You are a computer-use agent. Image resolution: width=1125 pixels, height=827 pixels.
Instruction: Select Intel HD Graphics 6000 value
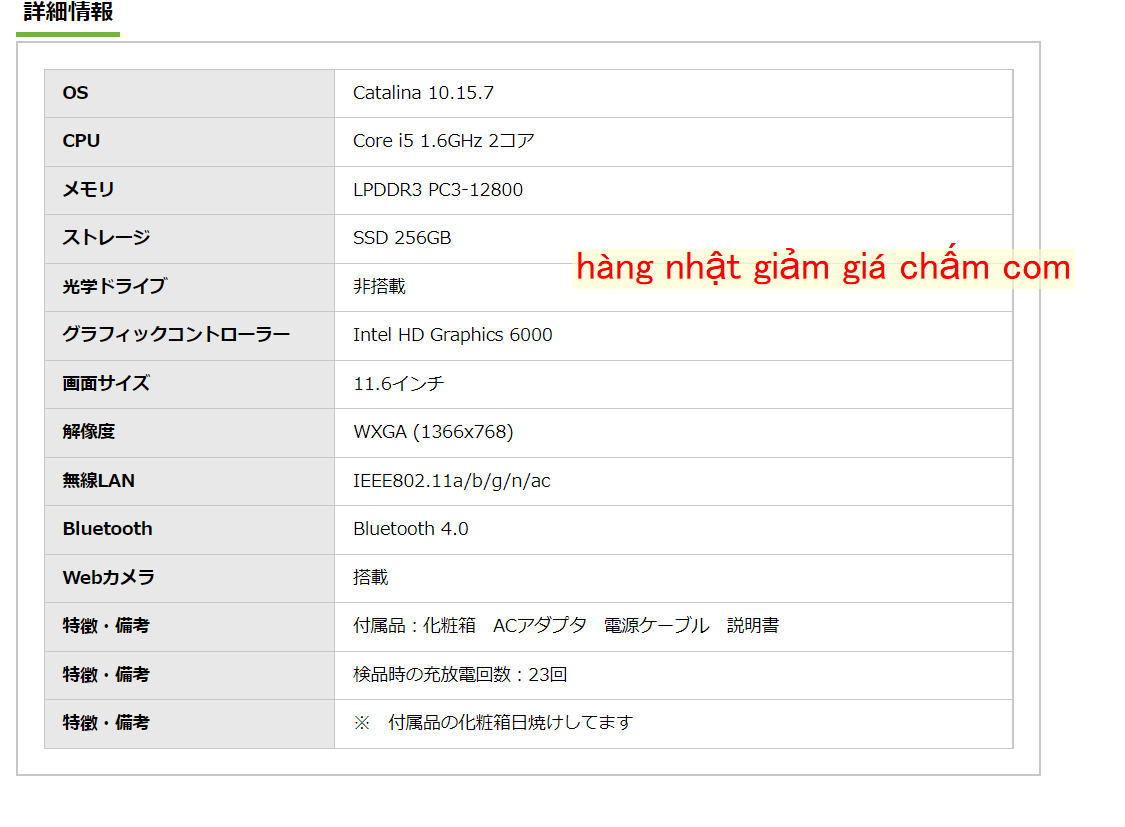point(453,335)
